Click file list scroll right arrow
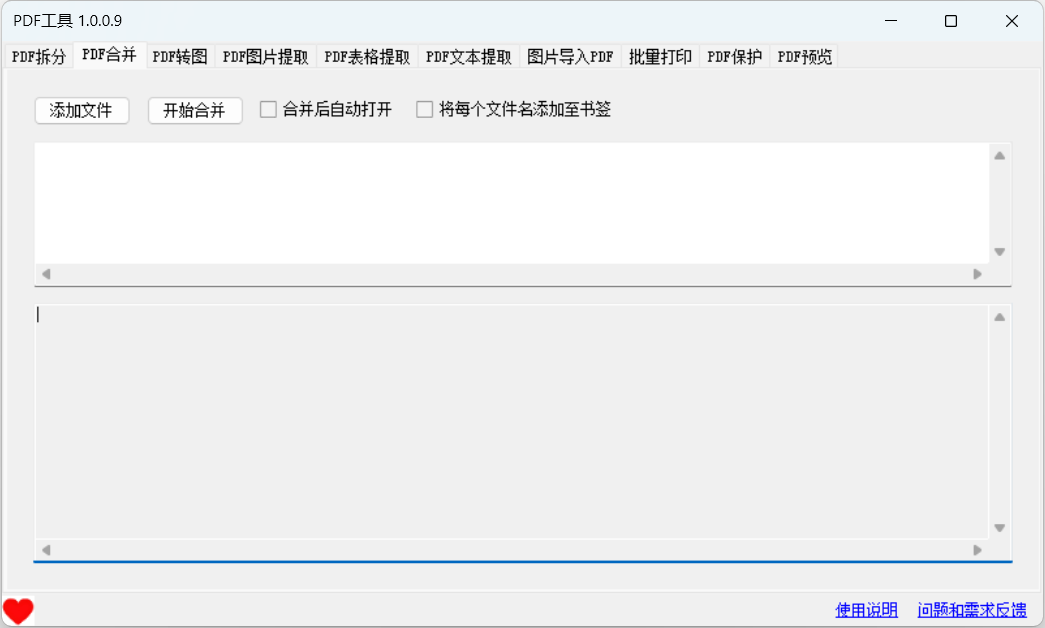 [x=977, y=274]
